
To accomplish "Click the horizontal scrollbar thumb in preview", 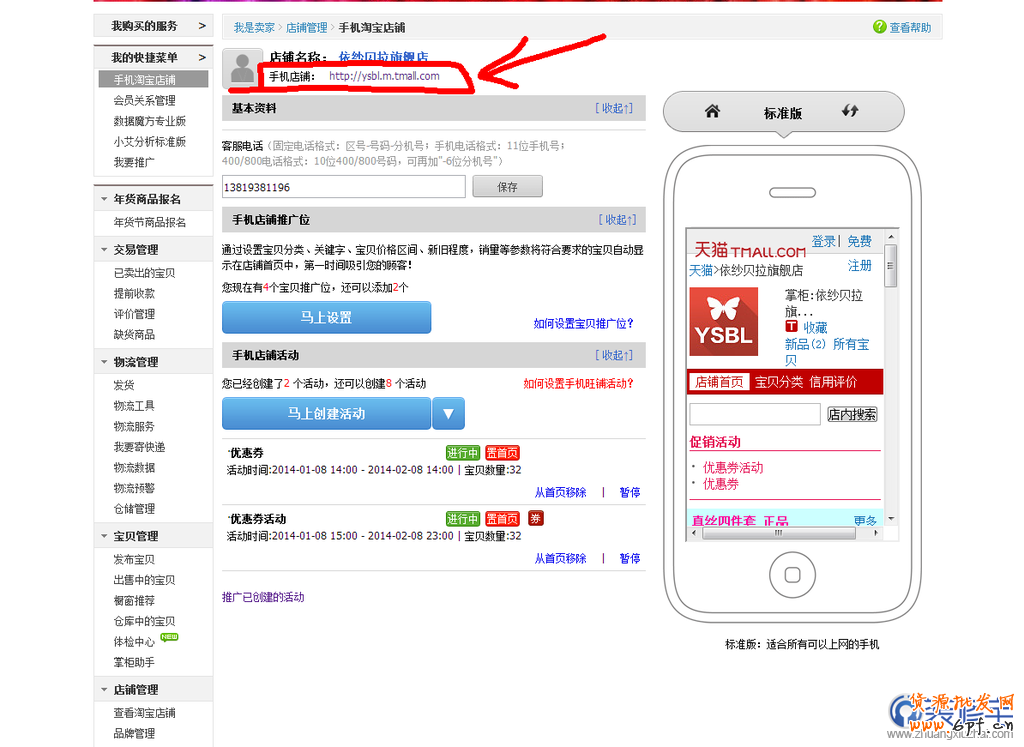I will point(778,533).
